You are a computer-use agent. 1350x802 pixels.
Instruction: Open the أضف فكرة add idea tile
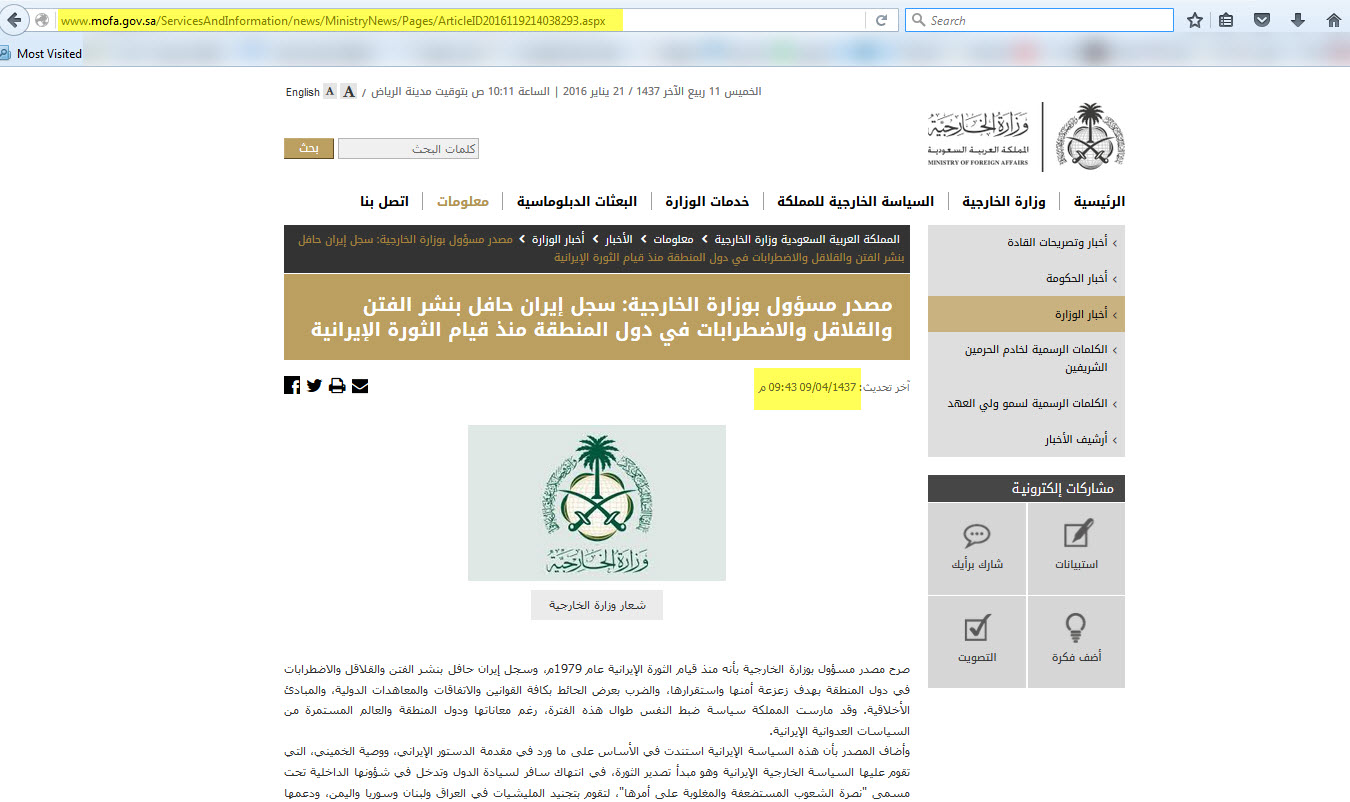click(x=1076, y=642)
